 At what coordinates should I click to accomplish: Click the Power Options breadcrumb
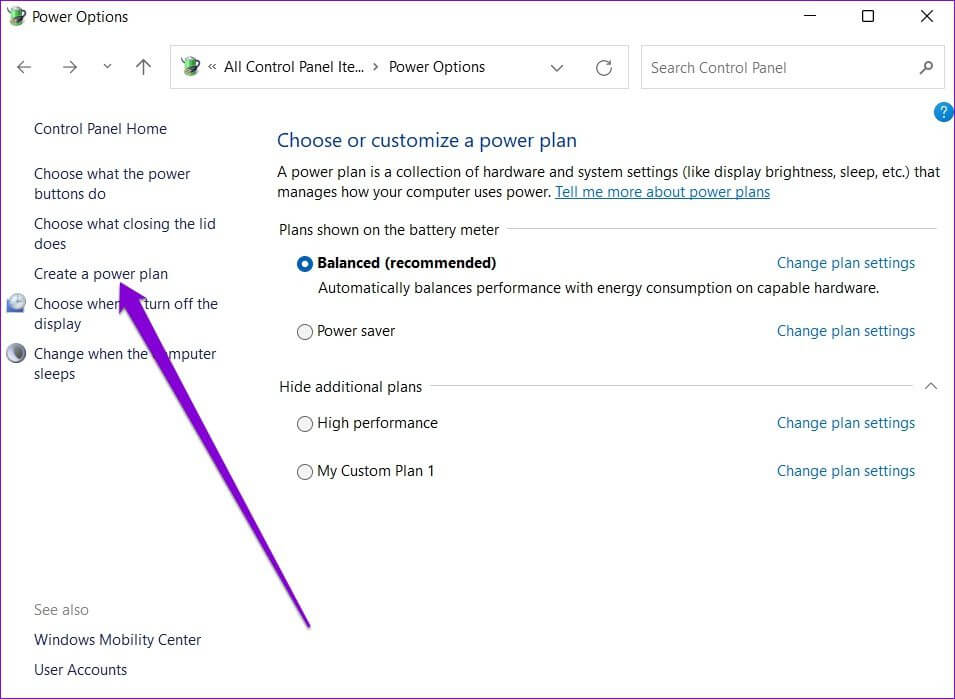tap(436, 67)
